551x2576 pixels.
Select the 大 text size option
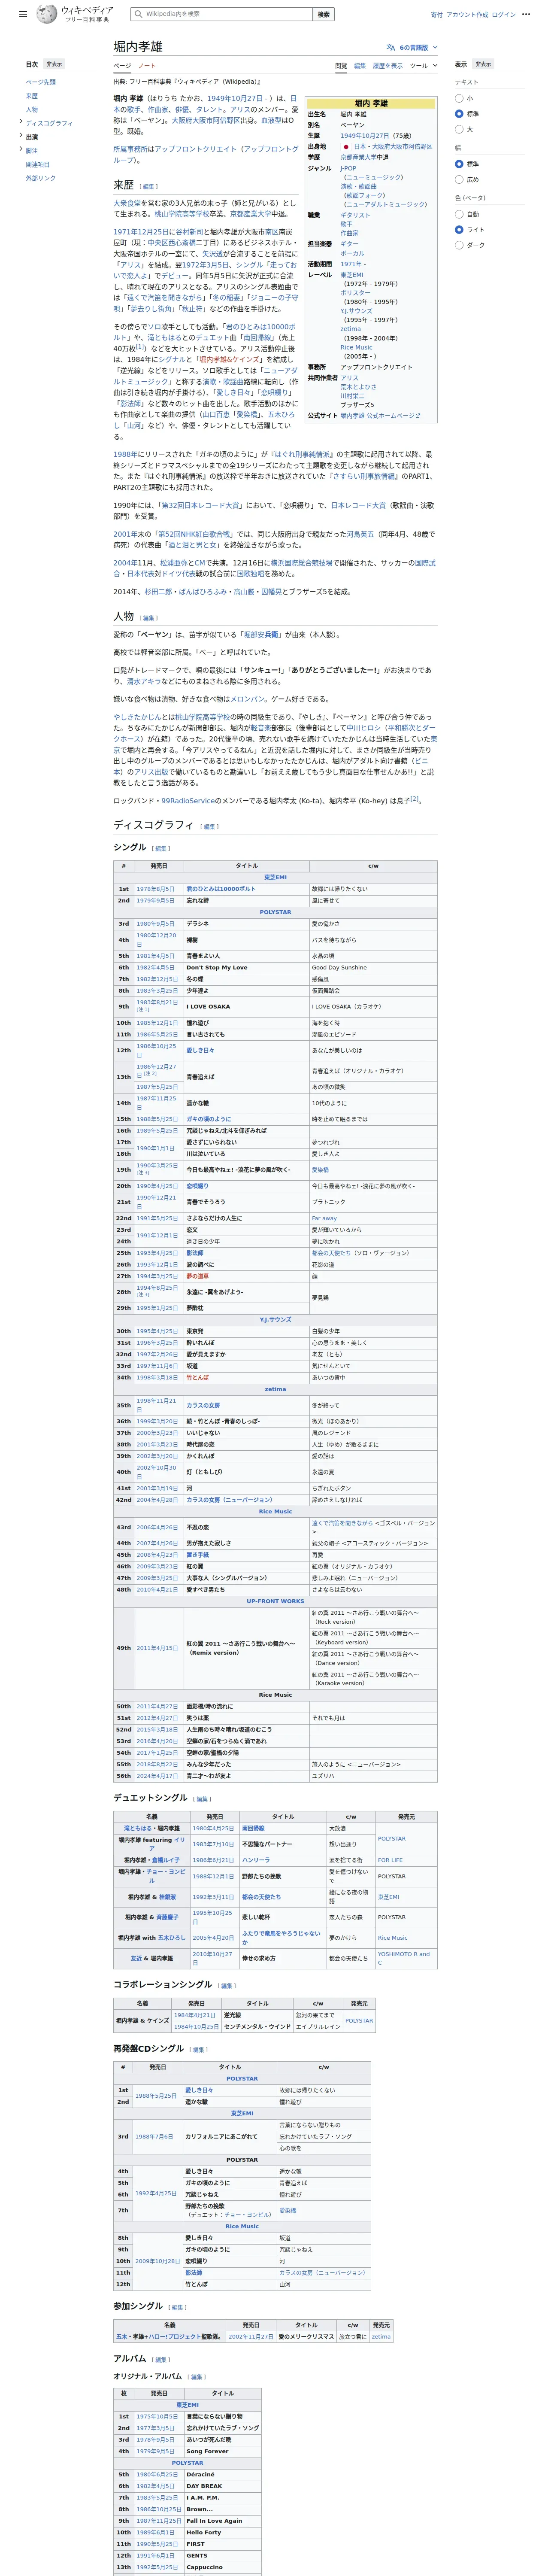coord(459,129)
